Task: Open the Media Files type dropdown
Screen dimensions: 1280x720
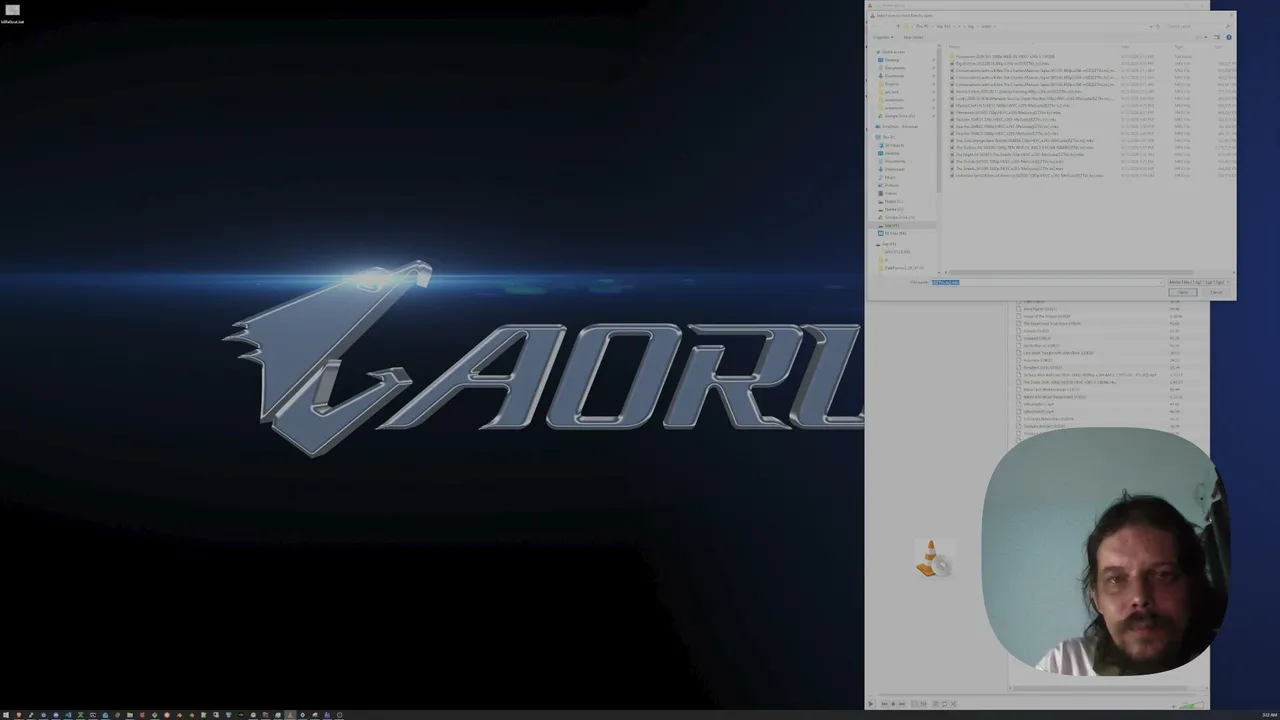Action: (1198, 282)
